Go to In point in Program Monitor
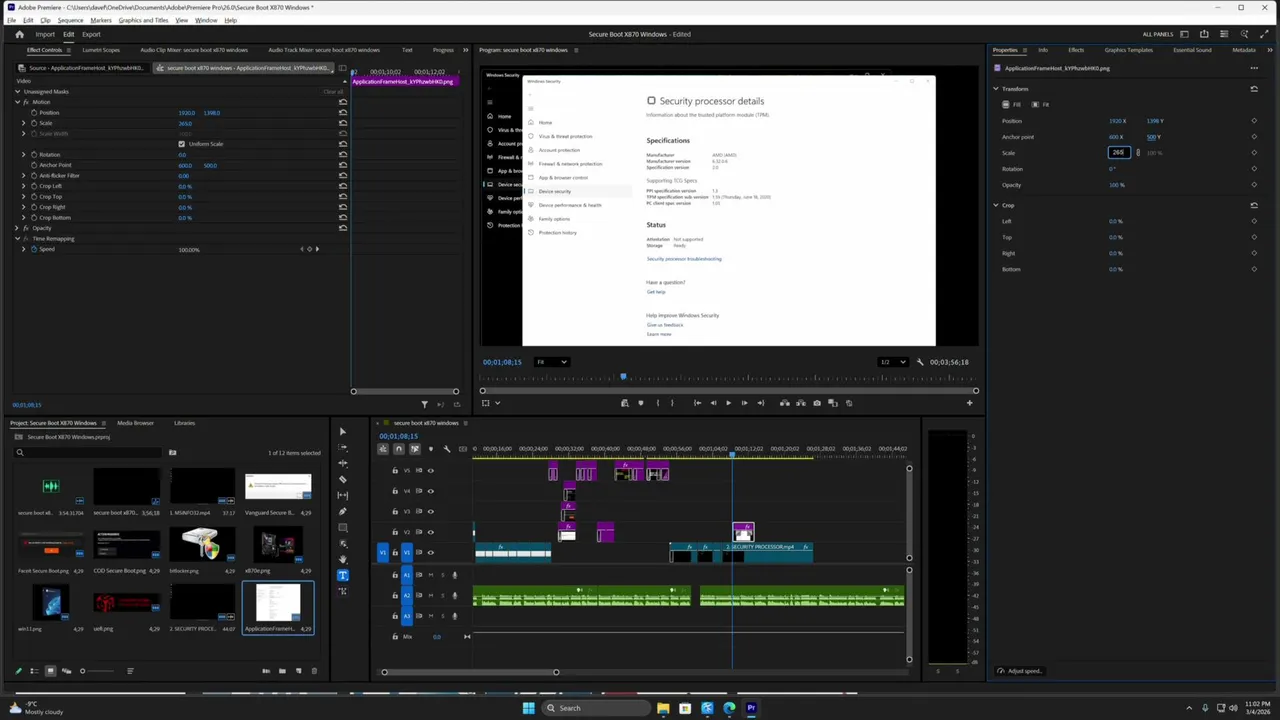 (697, 403)
